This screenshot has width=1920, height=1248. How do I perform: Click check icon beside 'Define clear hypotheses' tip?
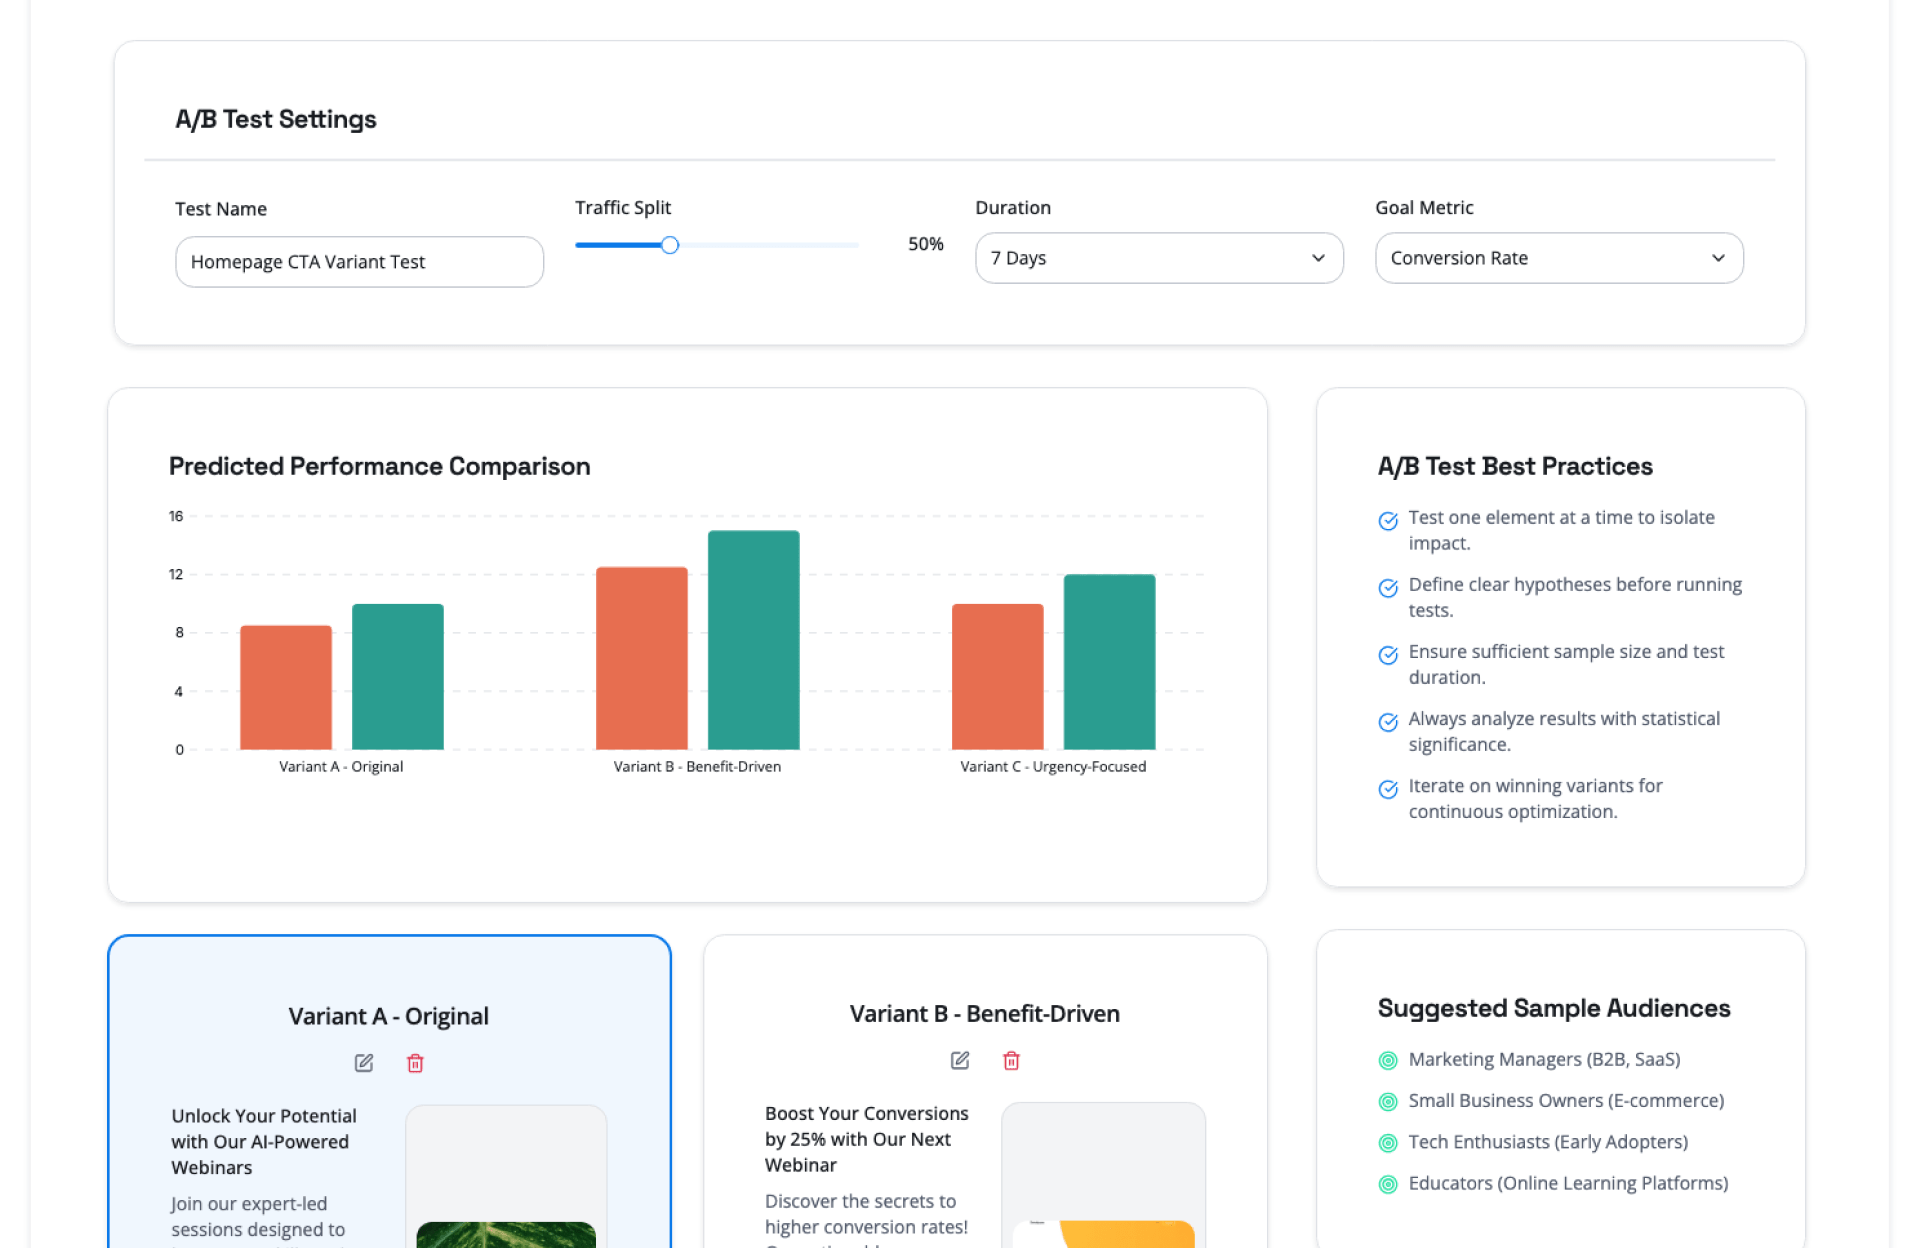(1388, 587)
